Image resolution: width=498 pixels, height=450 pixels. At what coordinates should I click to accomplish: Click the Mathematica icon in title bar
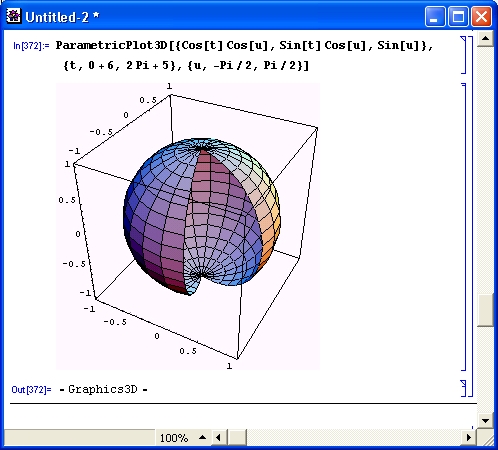[14, 16]
